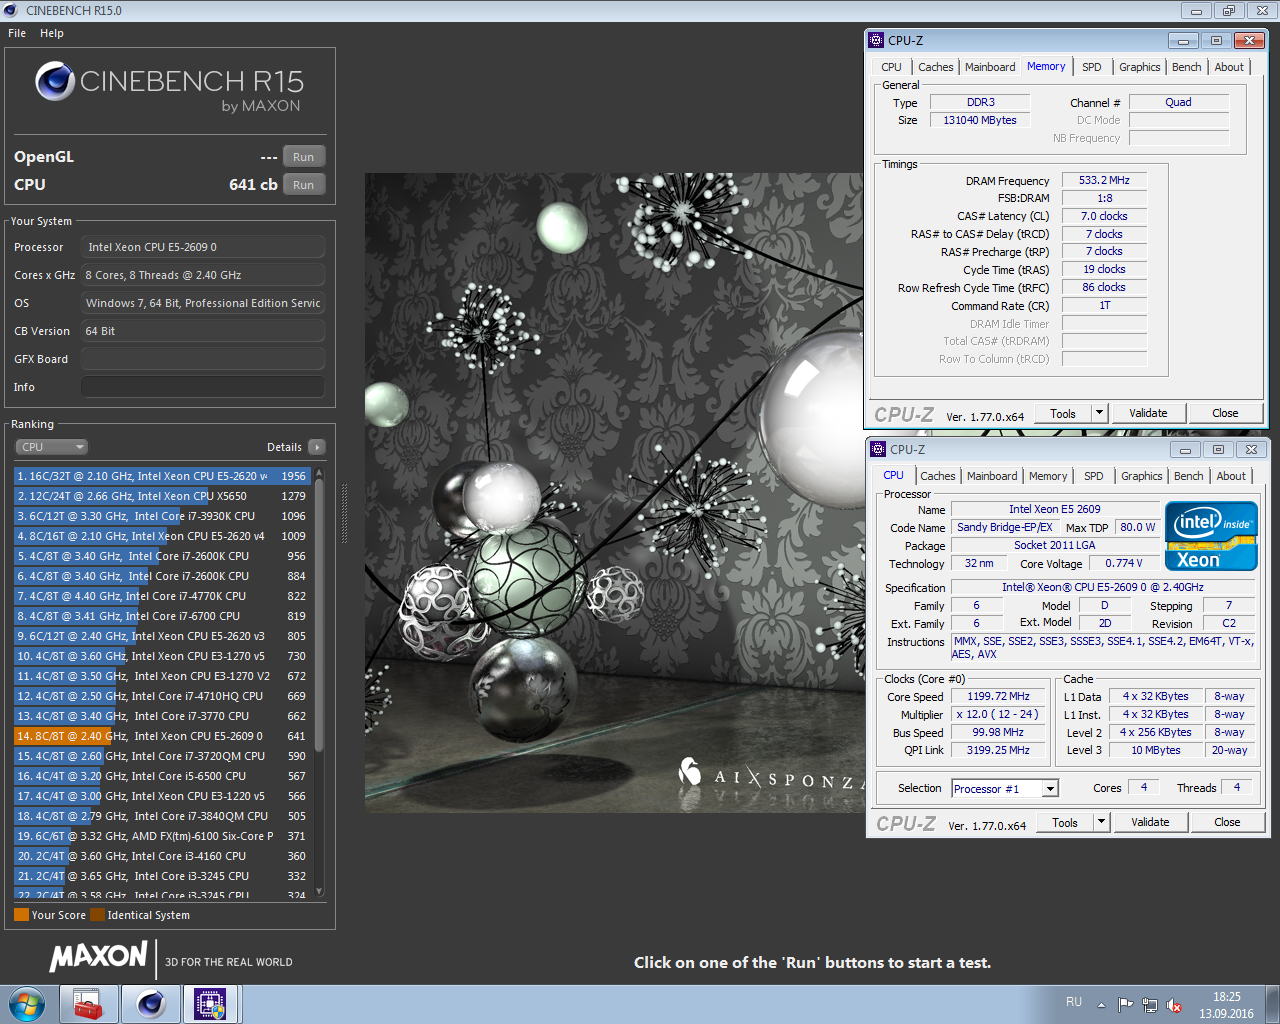Open the CPU ranking type dropdown
1280x1024 pixels.
pyautogui.click(x=52, y=447)
